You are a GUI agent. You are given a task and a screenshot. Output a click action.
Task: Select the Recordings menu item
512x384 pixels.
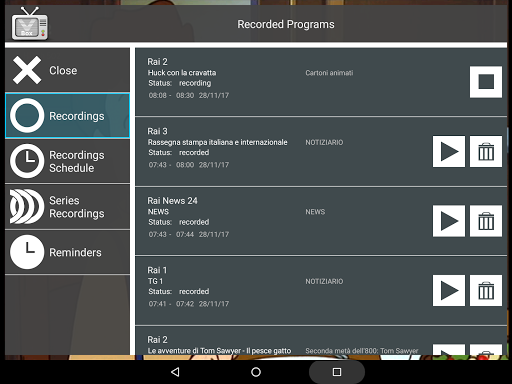[67, 116]
